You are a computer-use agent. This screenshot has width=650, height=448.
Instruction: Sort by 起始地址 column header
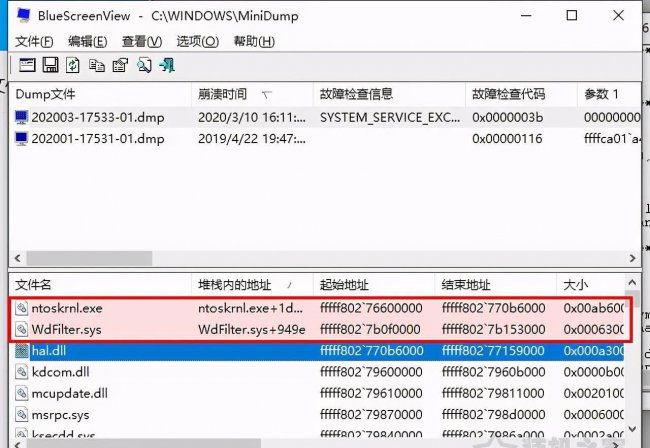(x=374, y=285)
